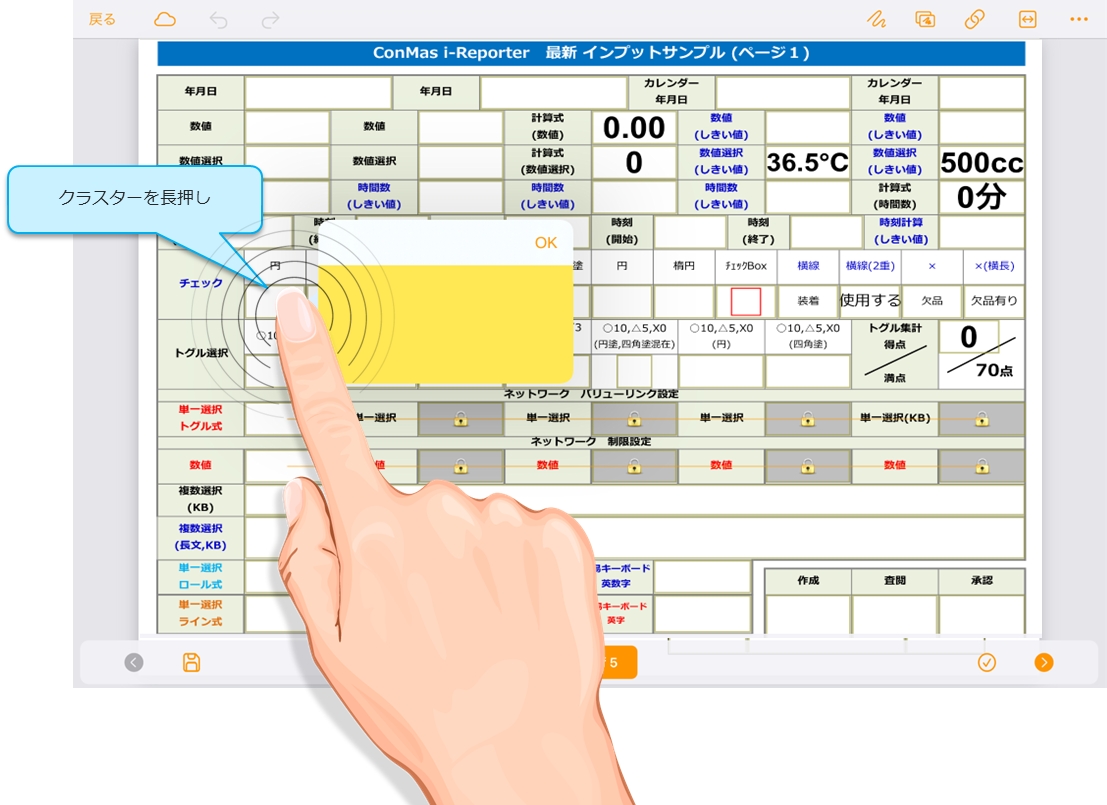Tap the 時刻(開始) input field
Viewport: 1107px width, 805px height.
point(690,232)
